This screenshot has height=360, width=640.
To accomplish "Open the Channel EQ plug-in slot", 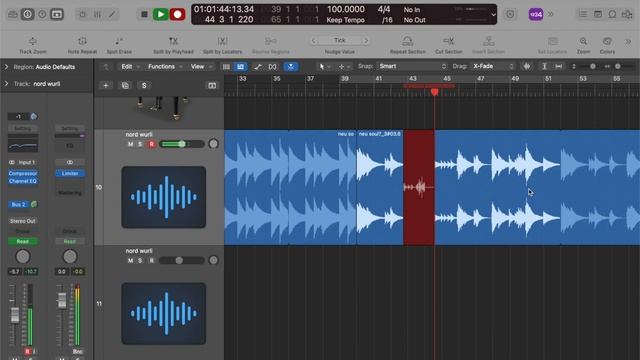I will tap(23, 181).
